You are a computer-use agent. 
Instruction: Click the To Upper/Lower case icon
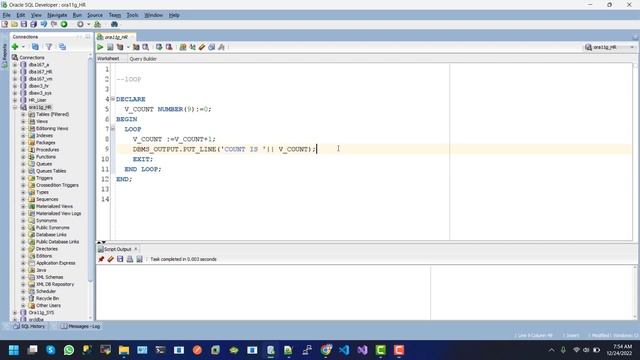coord(192,47)
